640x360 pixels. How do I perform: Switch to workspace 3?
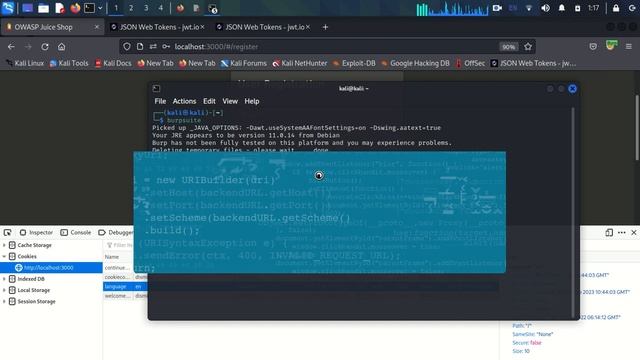point(146,8)
